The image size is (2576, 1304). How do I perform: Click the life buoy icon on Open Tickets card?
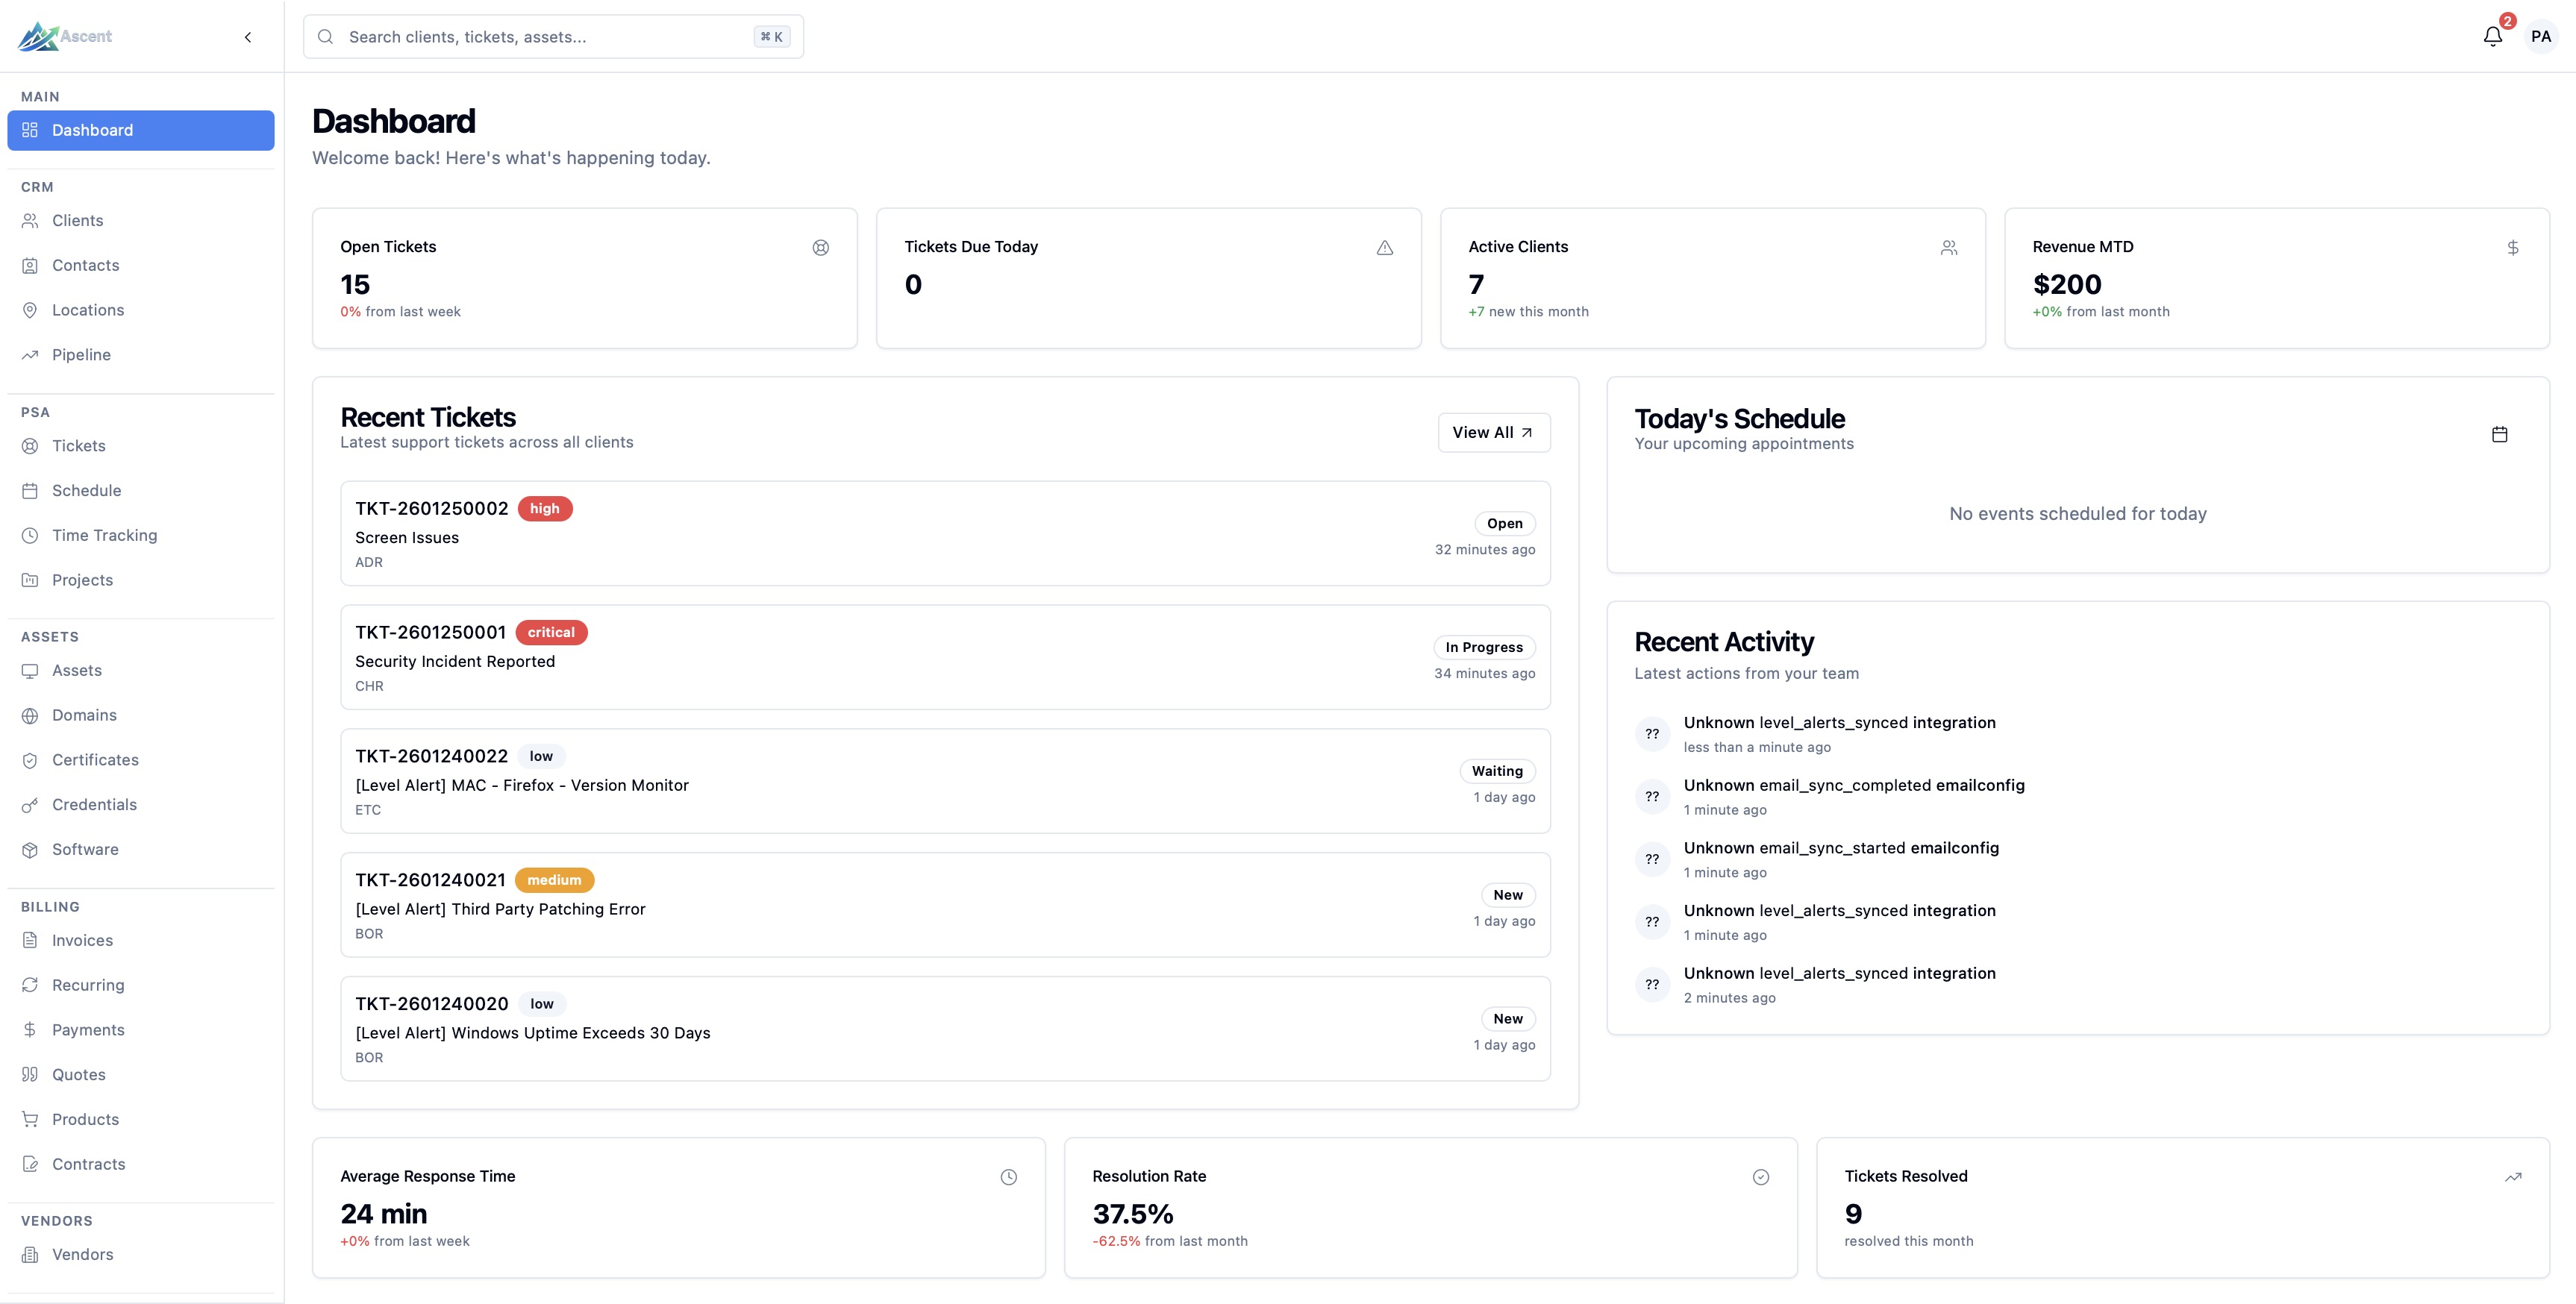(820, 247)
